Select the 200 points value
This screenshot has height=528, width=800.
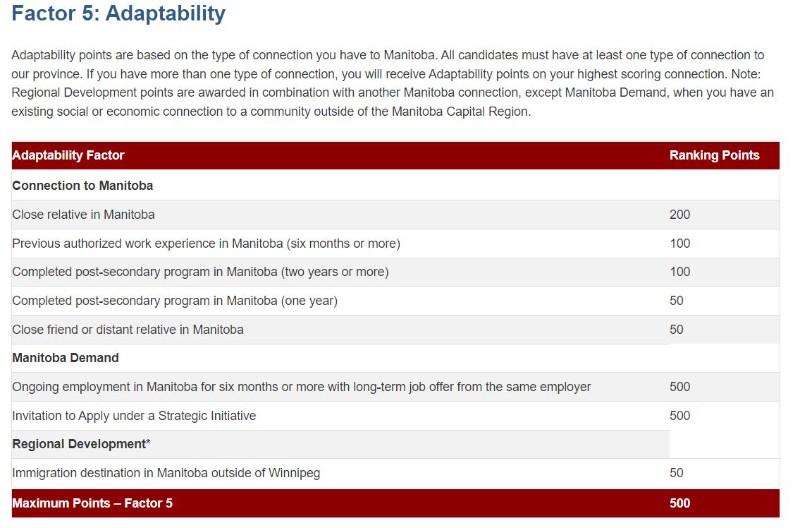(x=680, y=215)
